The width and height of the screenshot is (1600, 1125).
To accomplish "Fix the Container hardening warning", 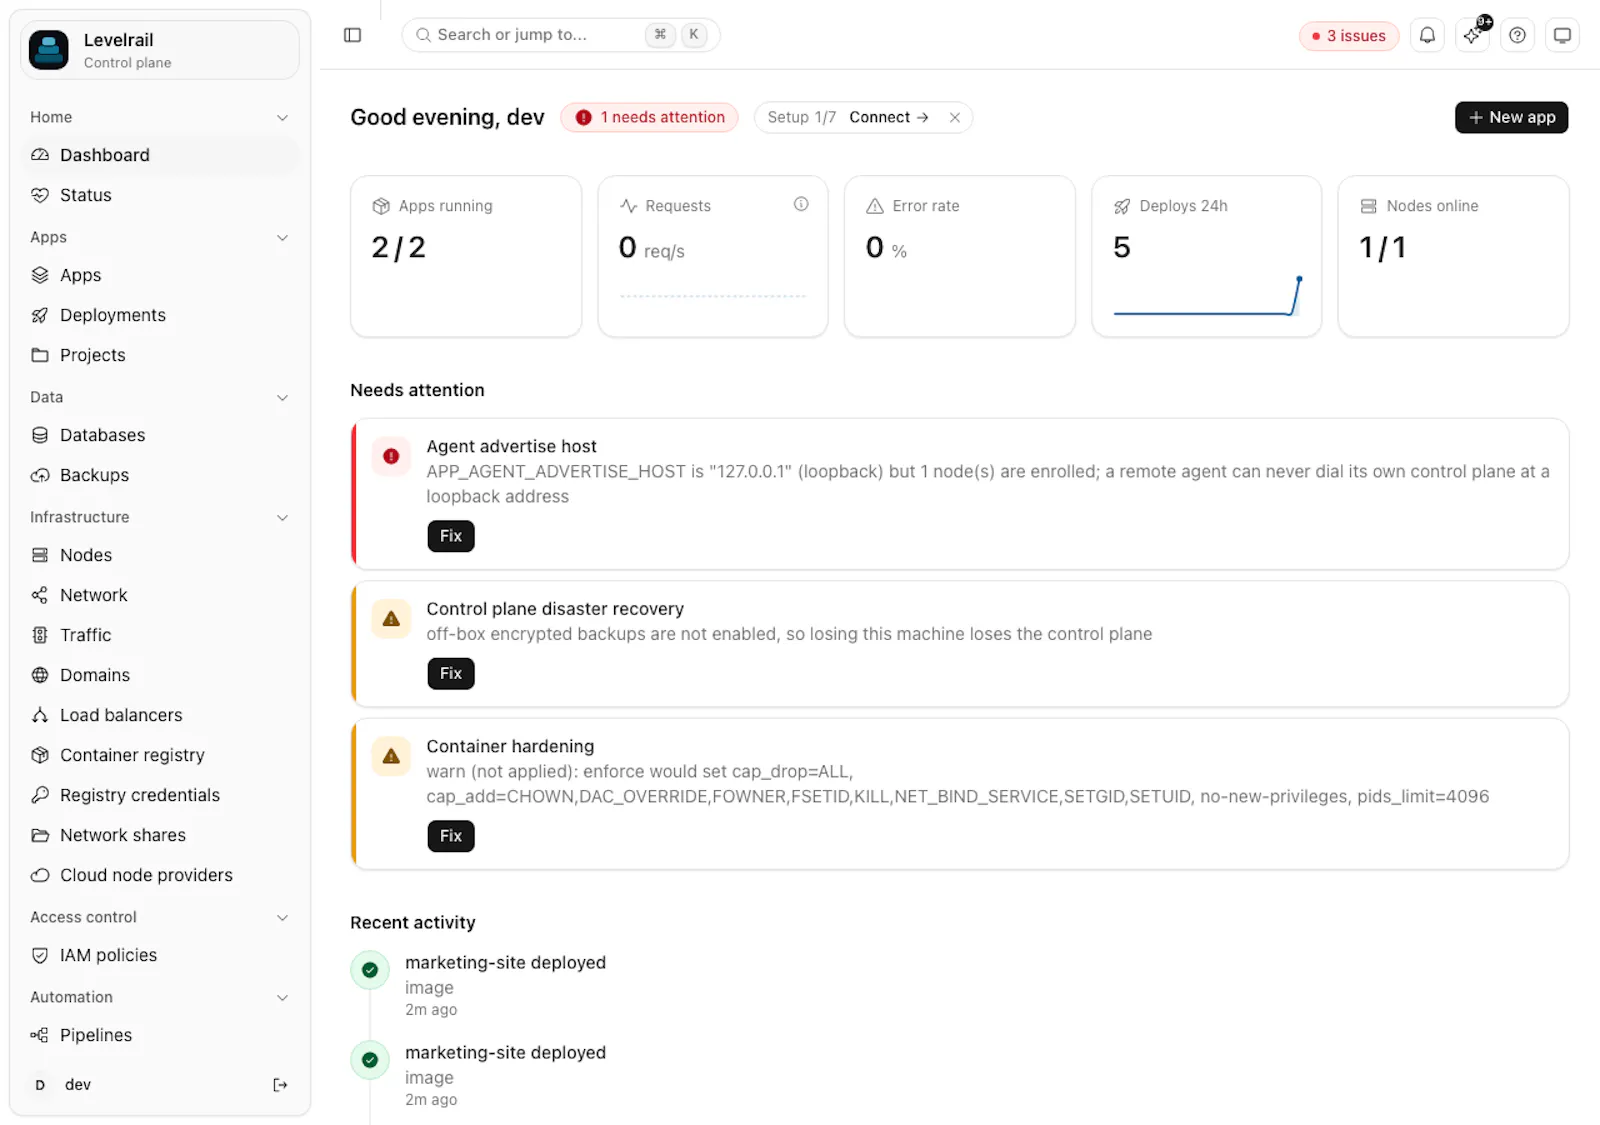I will tap(451, 835).
